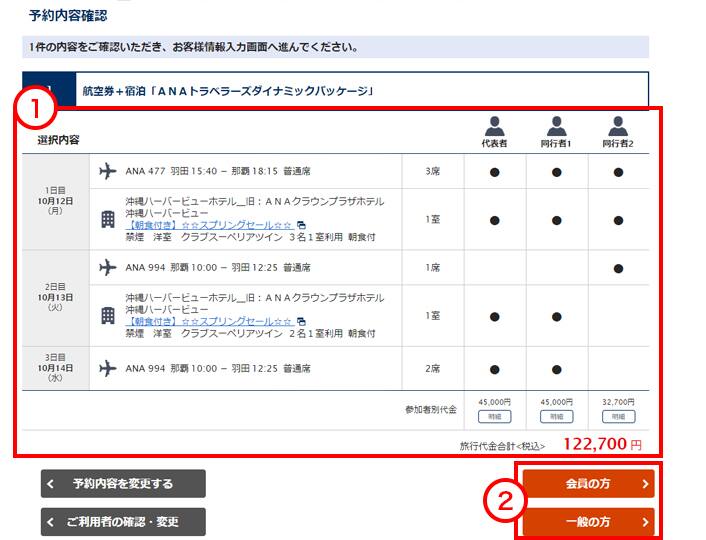
Task: Select the 同行者1 person icon
Action: click(x=557, y=127)
